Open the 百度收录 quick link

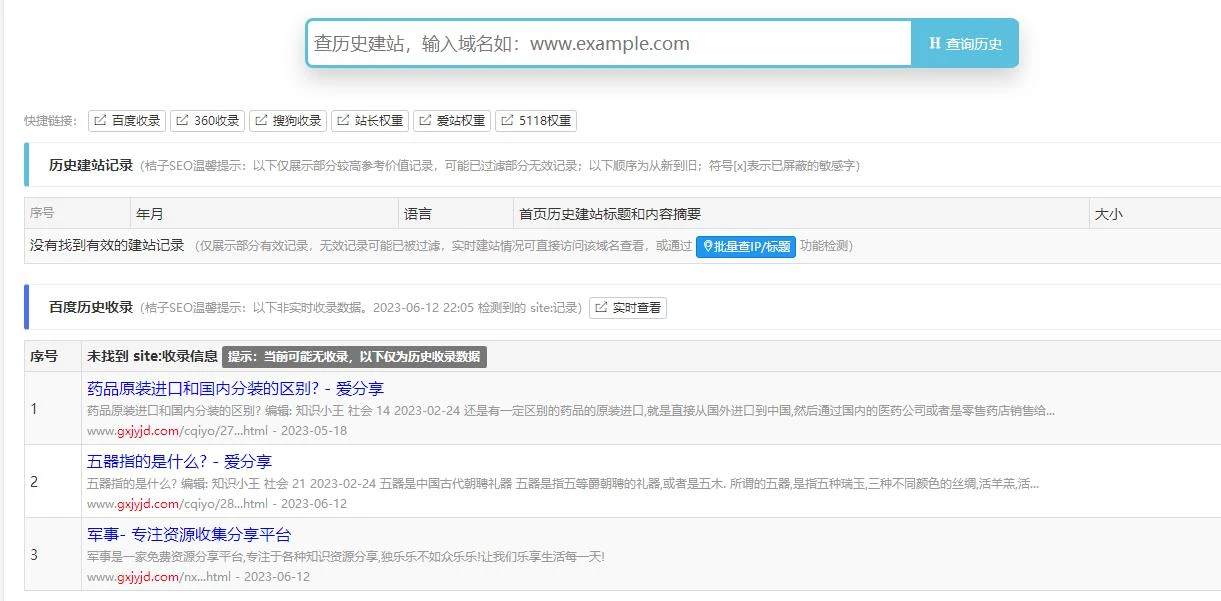(x=127, y=121)
